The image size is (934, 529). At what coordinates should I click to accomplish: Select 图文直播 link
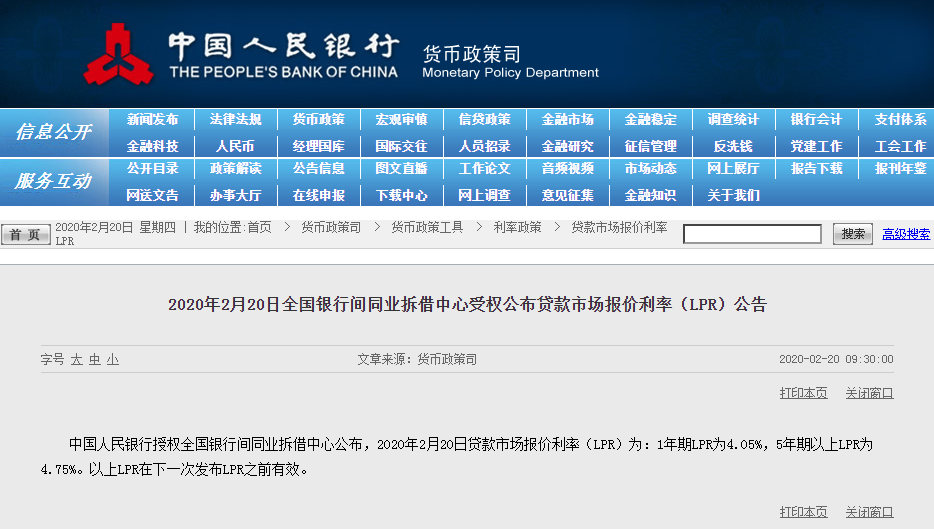click(401, 169)
